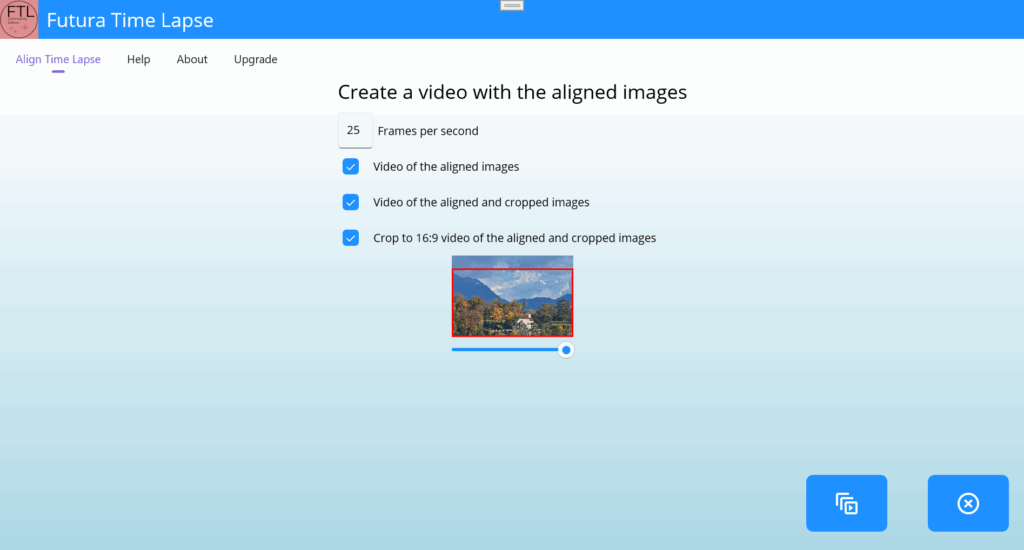This screenshot has width=1024, height=550.
Task: Open the About page
Action: [x=192, y=60]
